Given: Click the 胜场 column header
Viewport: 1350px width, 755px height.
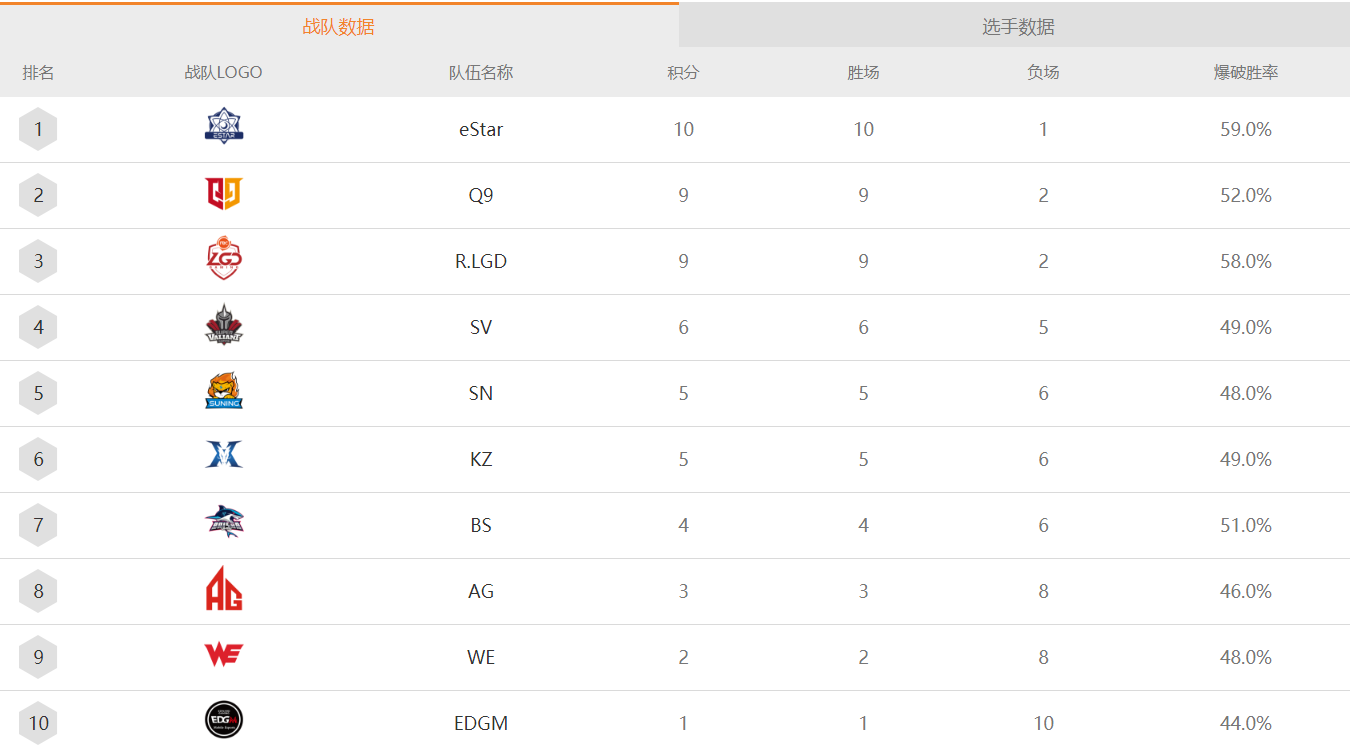Looking at the screenshot, I should pos(863,73).
